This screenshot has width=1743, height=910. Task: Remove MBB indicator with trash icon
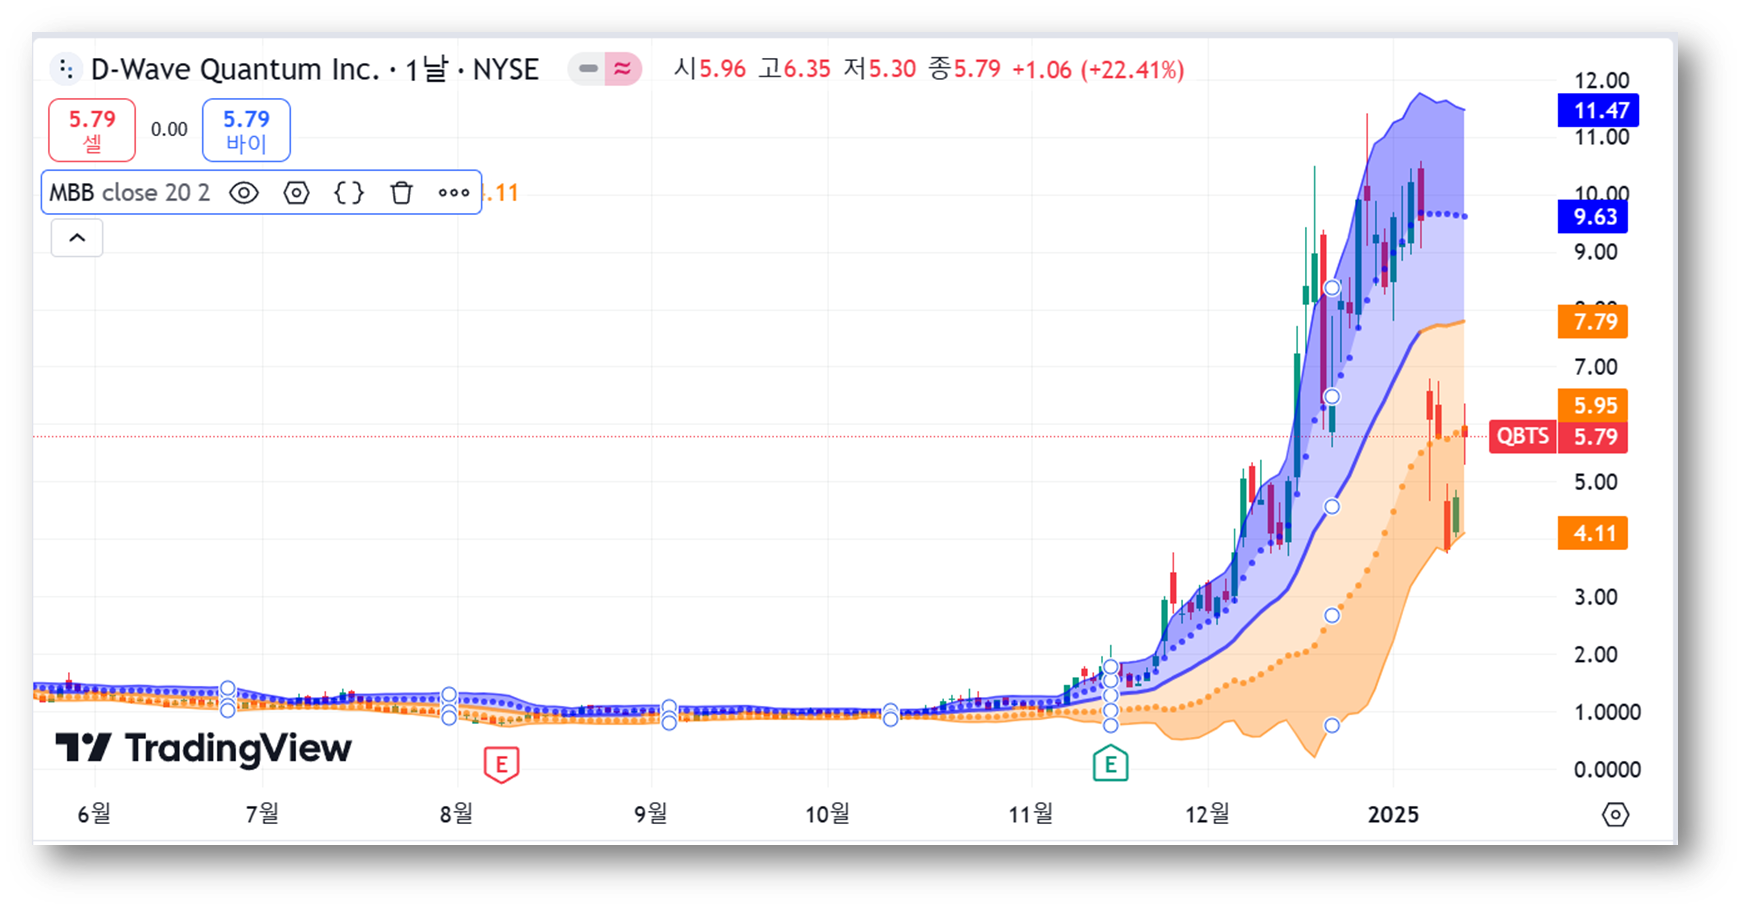(401, 193)
